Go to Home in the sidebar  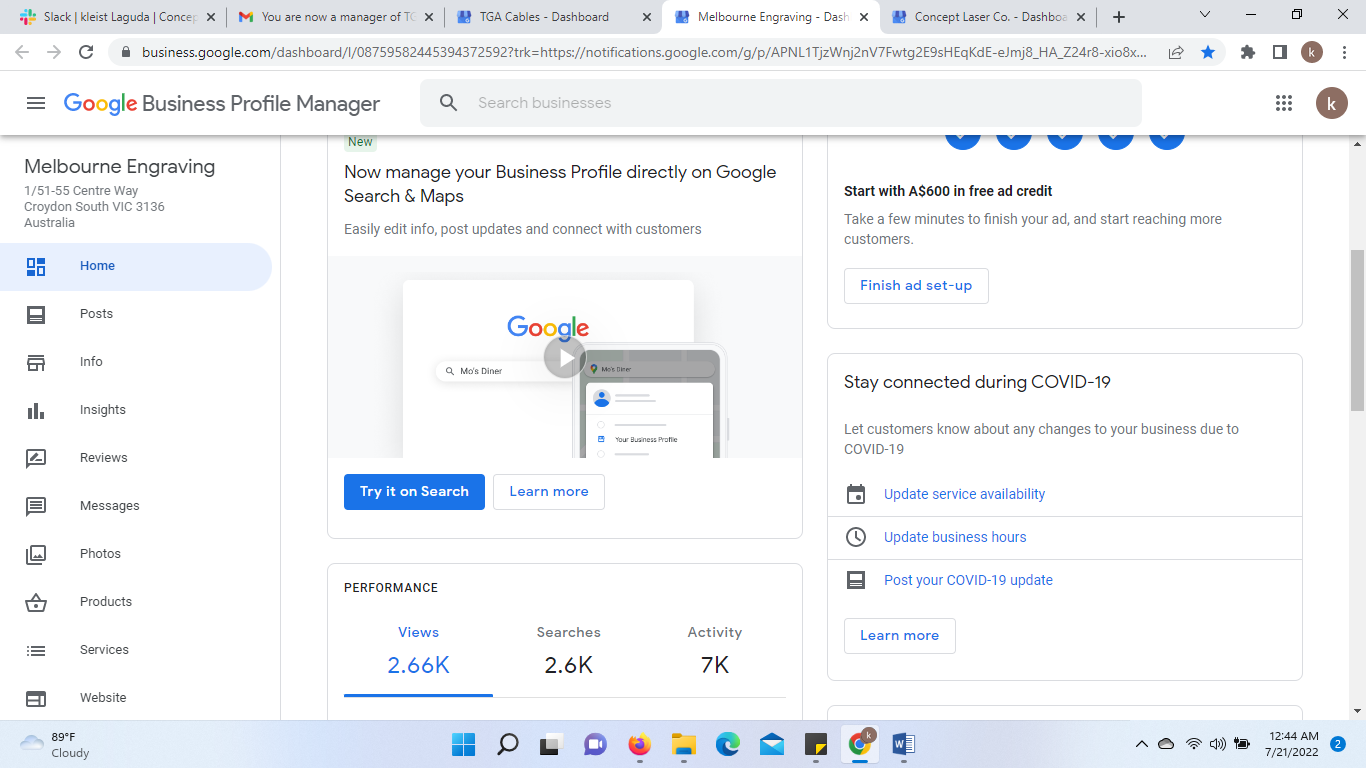tap(136, 266)
